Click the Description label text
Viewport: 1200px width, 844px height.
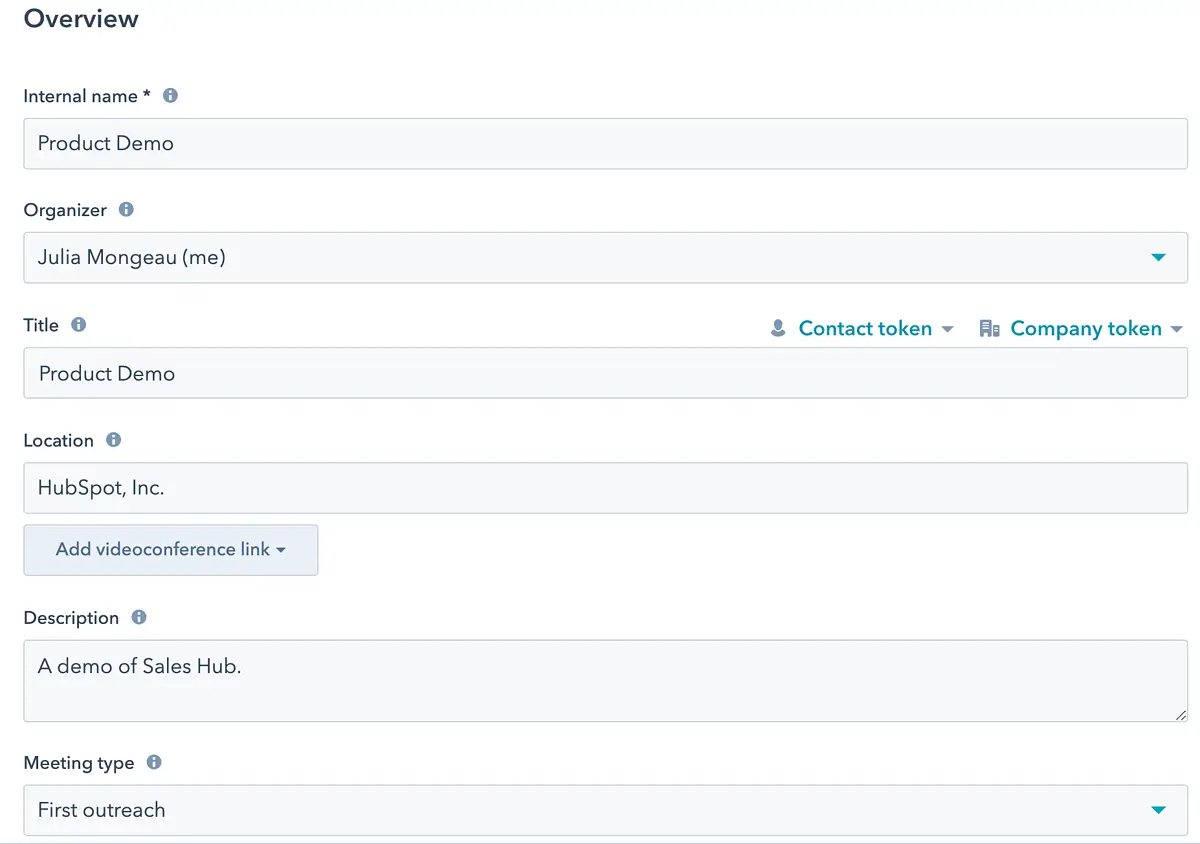(x=71, y=618)
